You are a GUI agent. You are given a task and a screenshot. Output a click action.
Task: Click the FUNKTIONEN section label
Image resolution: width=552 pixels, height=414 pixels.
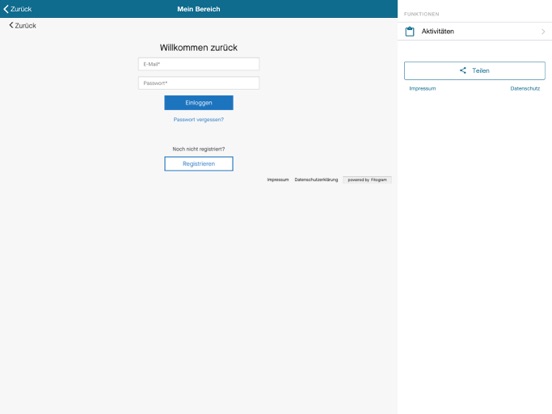click(x=421, y=14)
